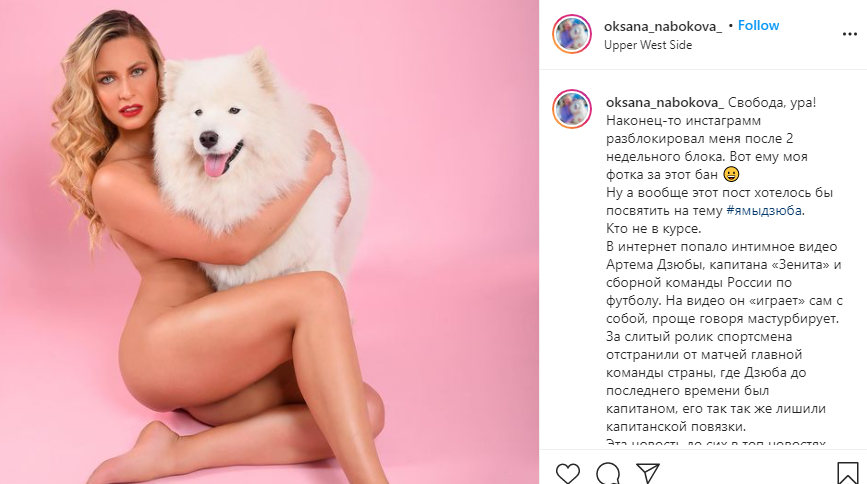Screen dimensions: 867x484
Task: Open the hashtag #ямыдзюба
Action: pos(764,211)
